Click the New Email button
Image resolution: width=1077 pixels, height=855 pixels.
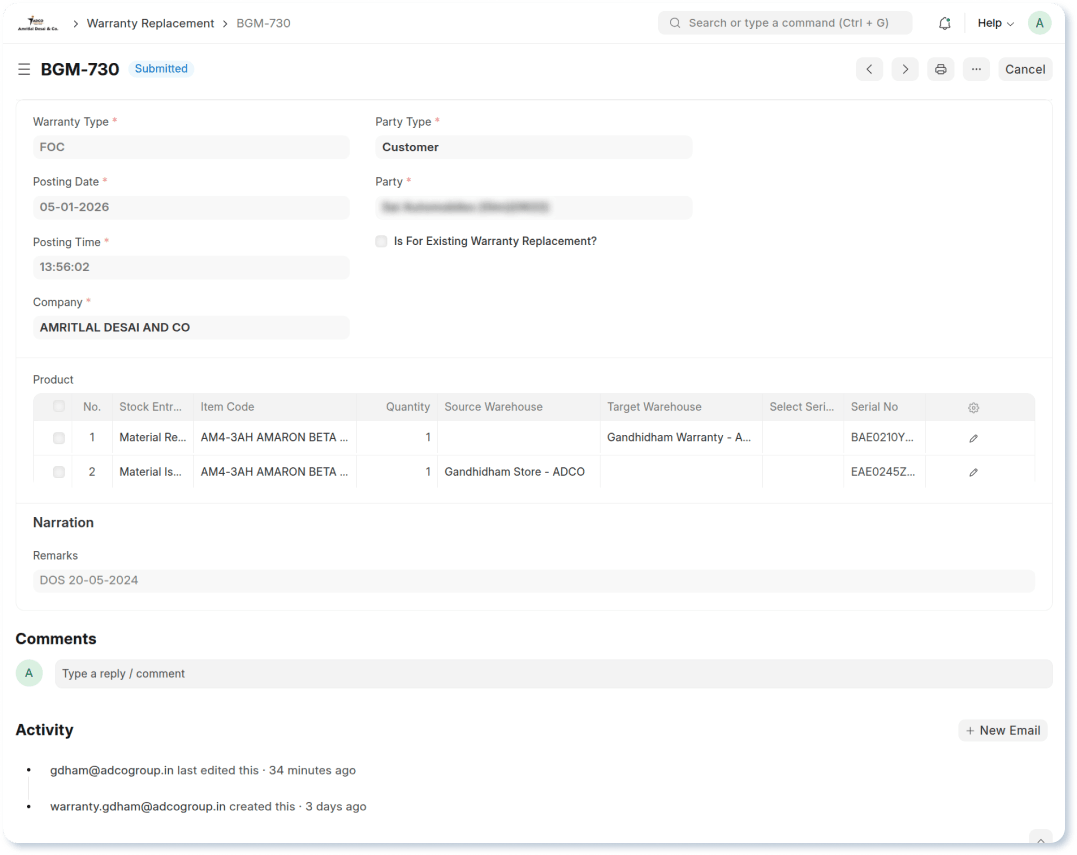pyautogui.click(x=1002, y=730)
